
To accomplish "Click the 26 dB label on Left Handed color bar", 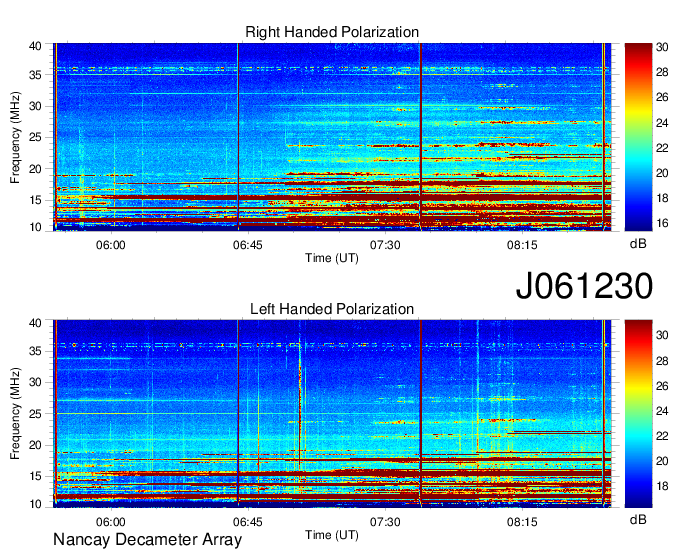I will coord(662,386).
